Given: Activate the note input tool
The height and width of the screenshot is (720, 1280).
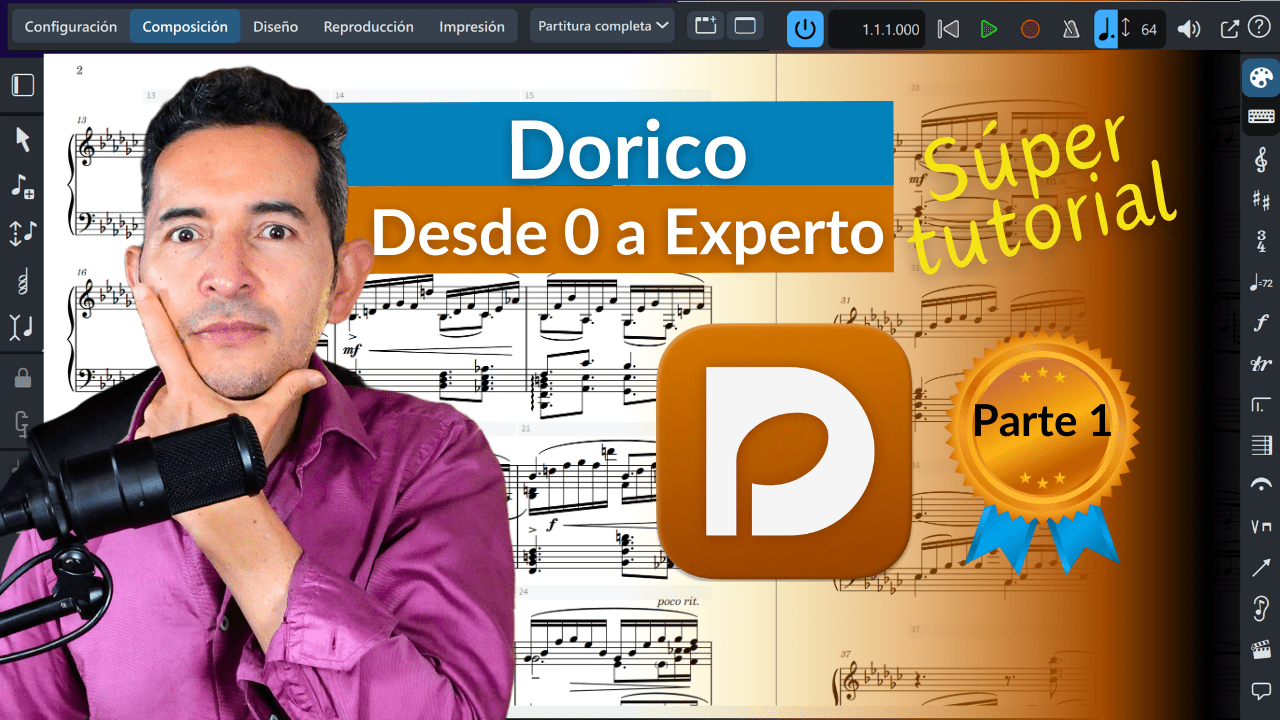Looking at the screenshot, I should pyautogui.click(x=22, y=186).
